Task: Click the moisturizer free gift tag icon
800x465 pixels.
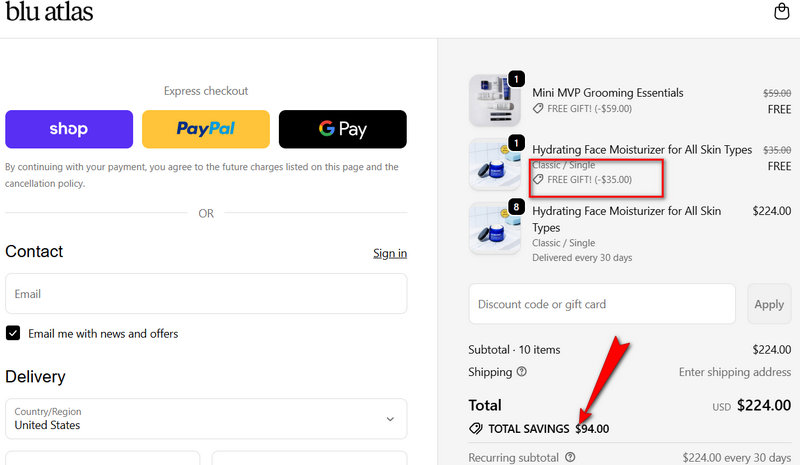Action: [538, 180]
